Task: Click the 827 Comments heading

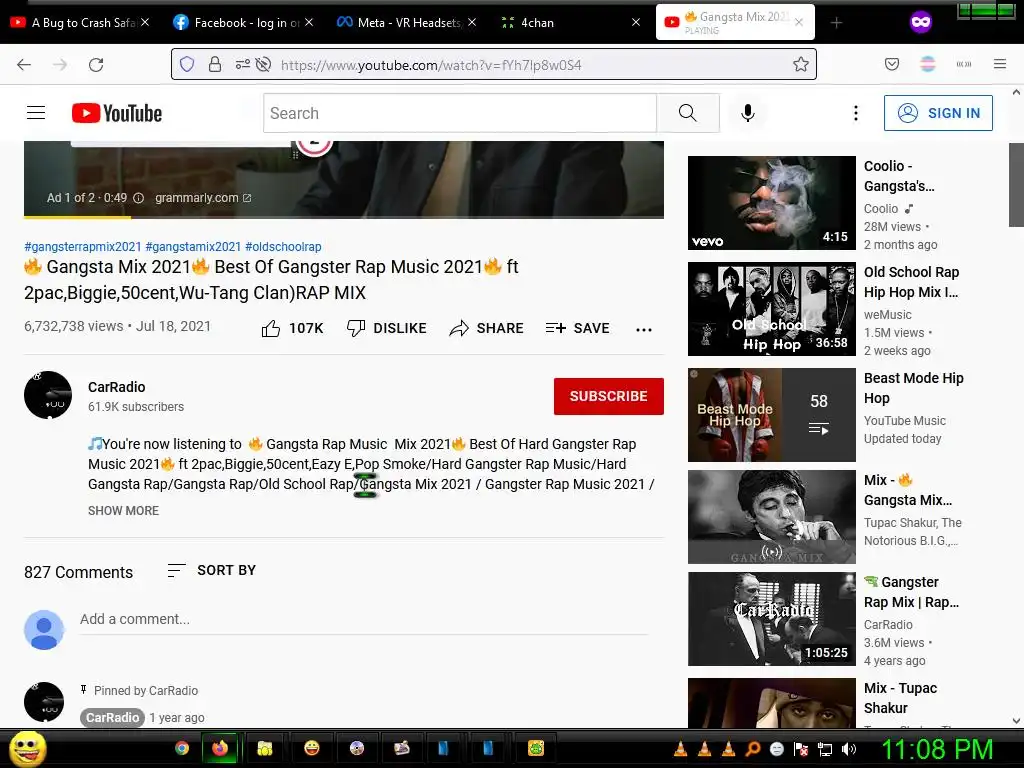Action: click(78, 572)
